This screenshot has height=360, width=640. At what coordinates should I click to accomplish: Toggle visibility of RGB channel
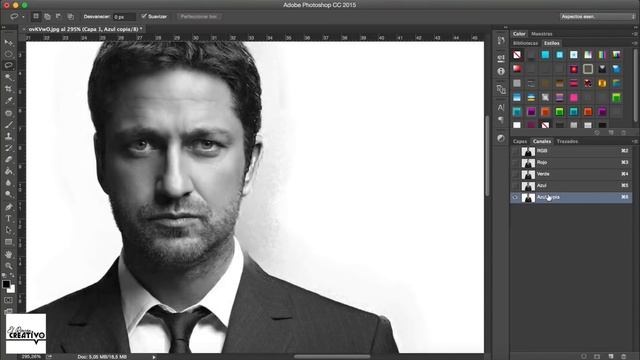tap(515, 151)
